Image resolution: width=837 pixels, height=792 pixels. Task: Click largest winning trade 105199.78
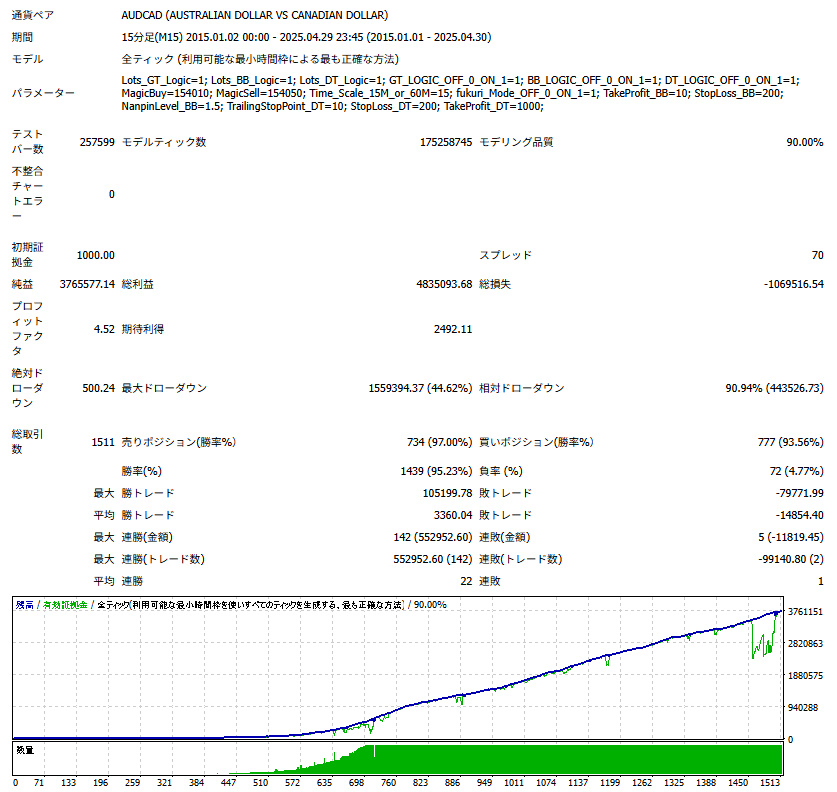coord(447,493)
